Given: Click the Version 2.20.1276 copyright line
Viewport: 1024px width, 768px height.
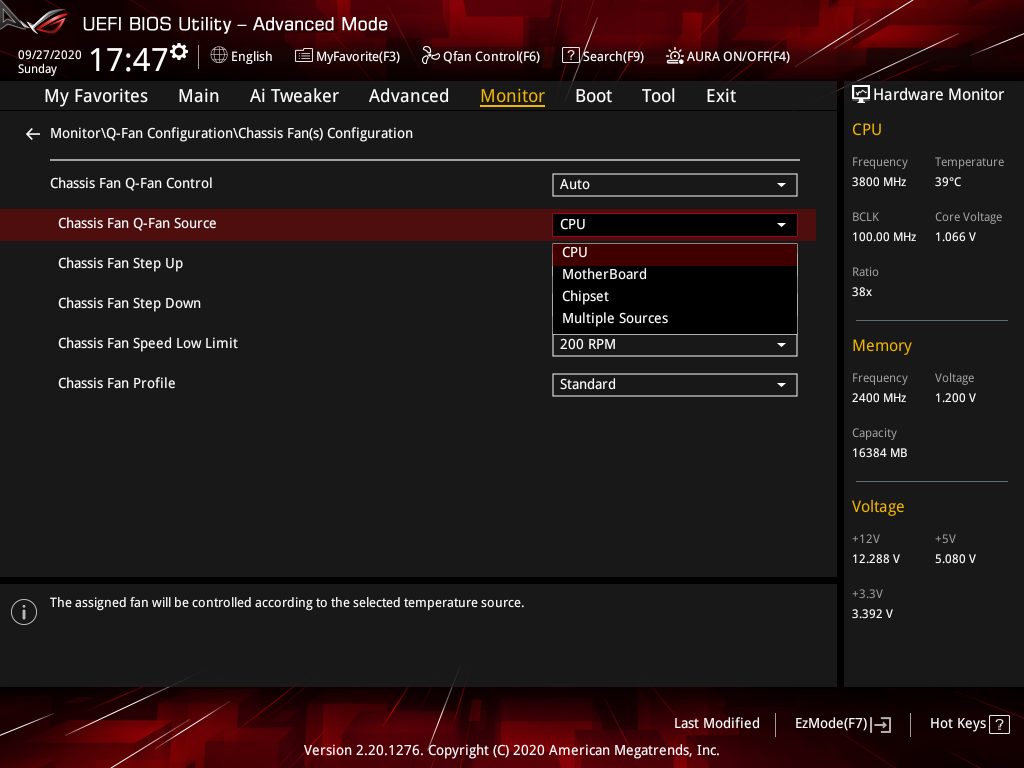Looking at the screenshot, I should (511, 750).
